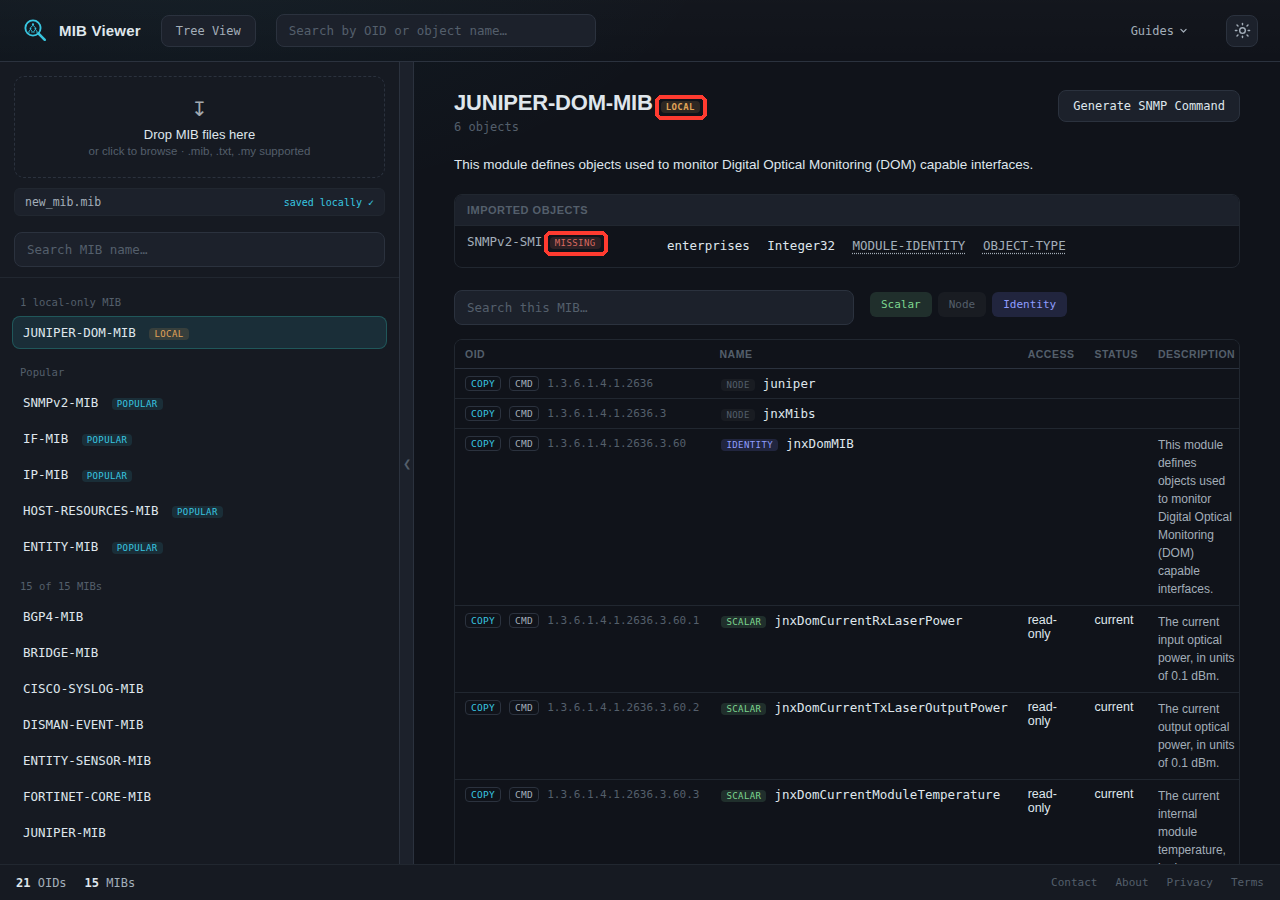Open SNMPv2-MIB from the Popular list
Image resolution: width=1280 pixels, height=900 pixels.
[x=199, y=403]
